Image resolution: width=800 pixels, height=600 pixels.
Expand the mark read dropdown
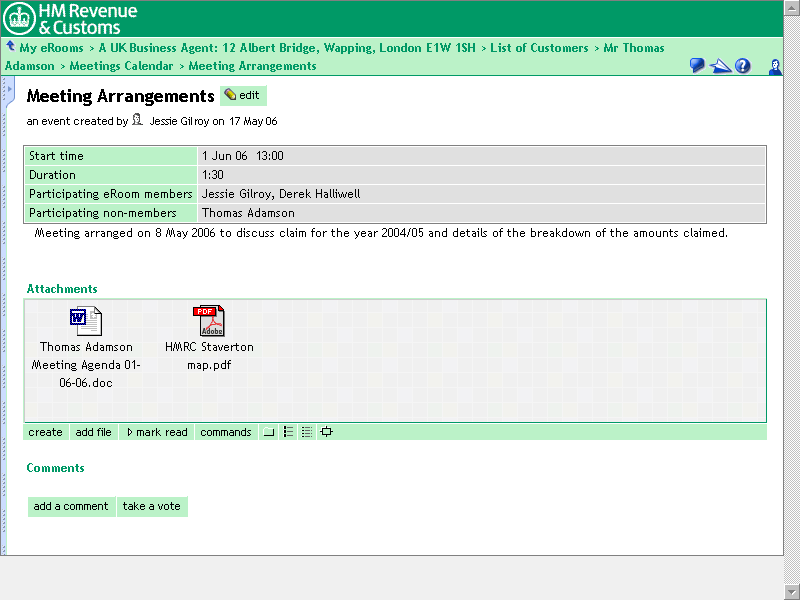pos(157,432)
